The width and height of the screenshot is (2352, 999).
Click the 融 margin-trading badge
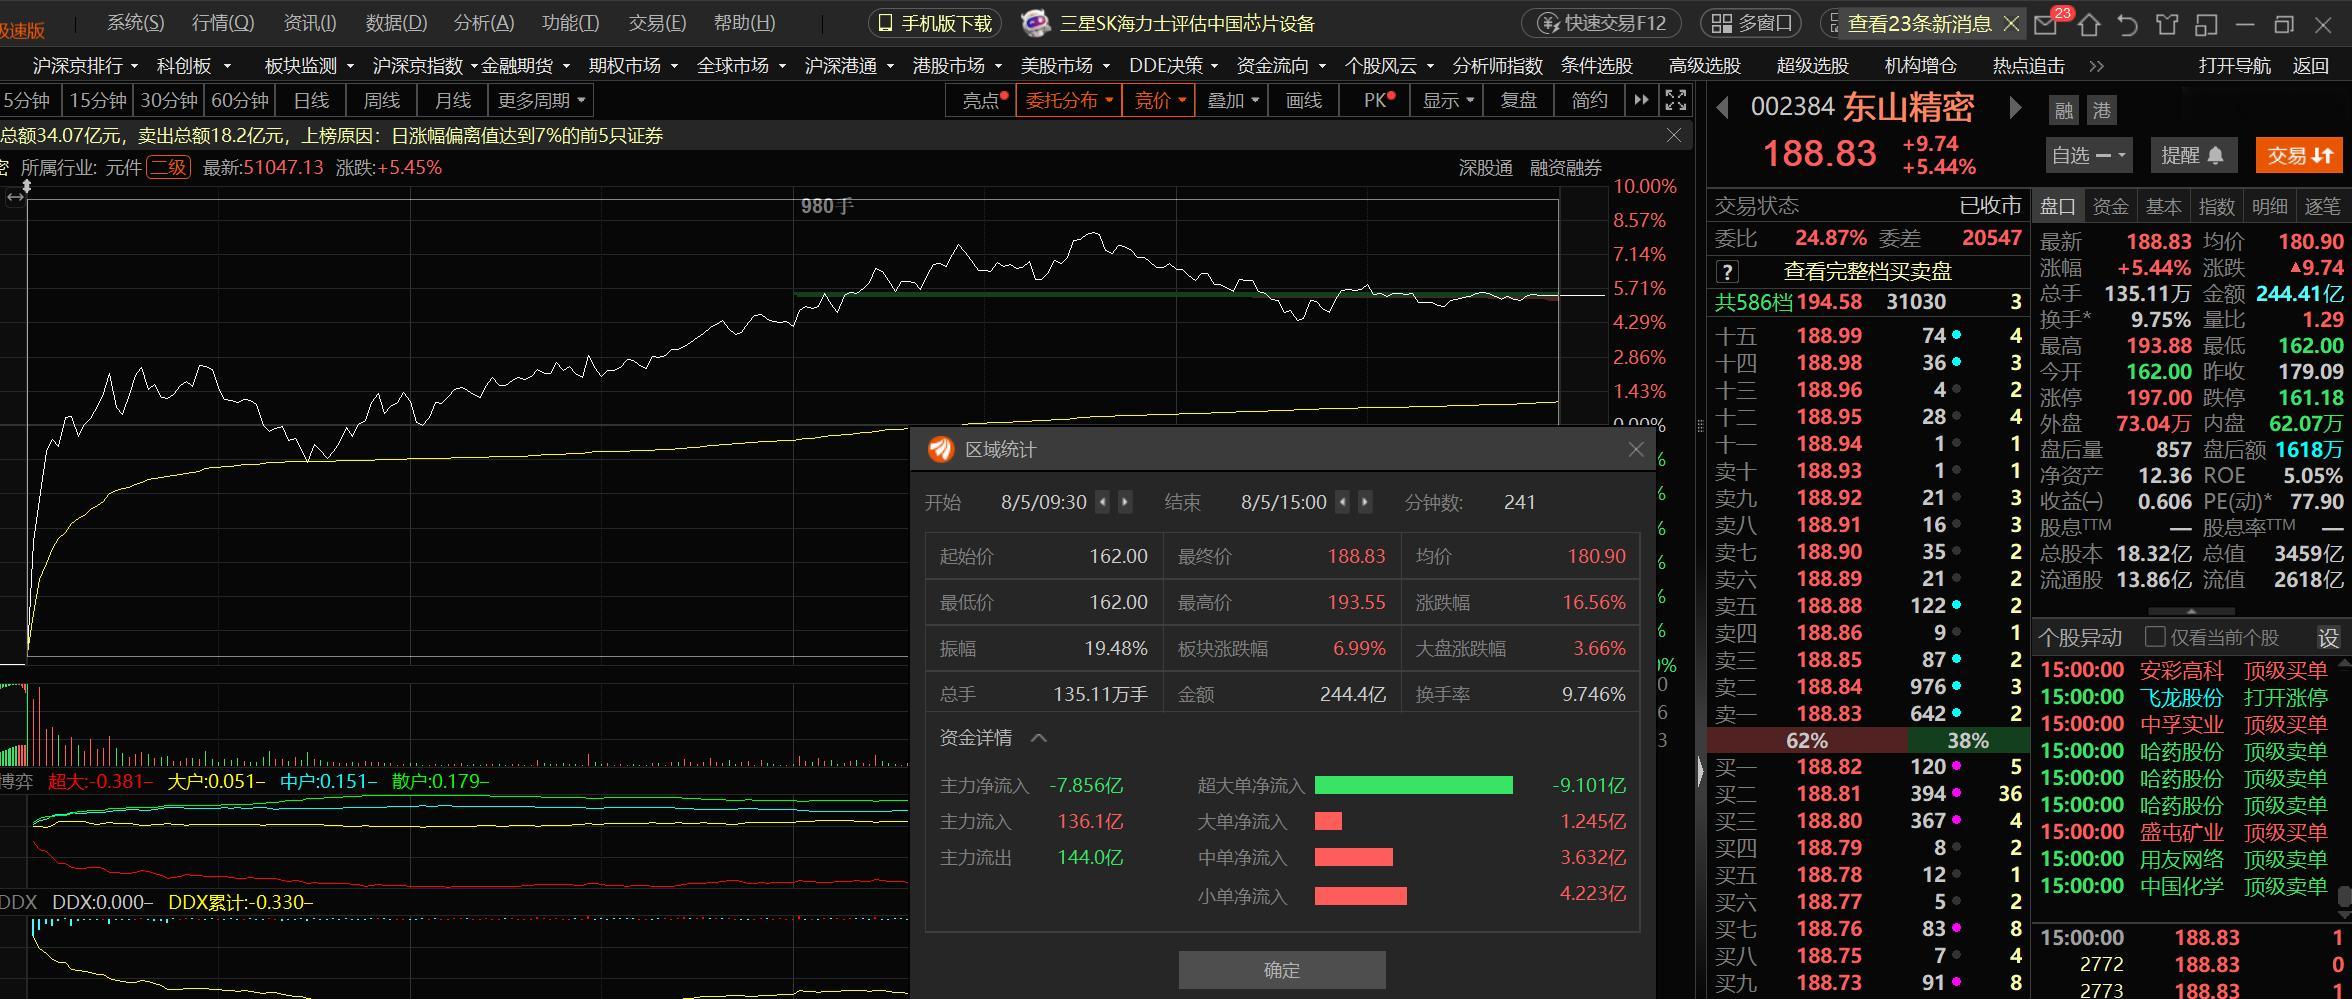pyautogui.click(x=2064, y=111)
